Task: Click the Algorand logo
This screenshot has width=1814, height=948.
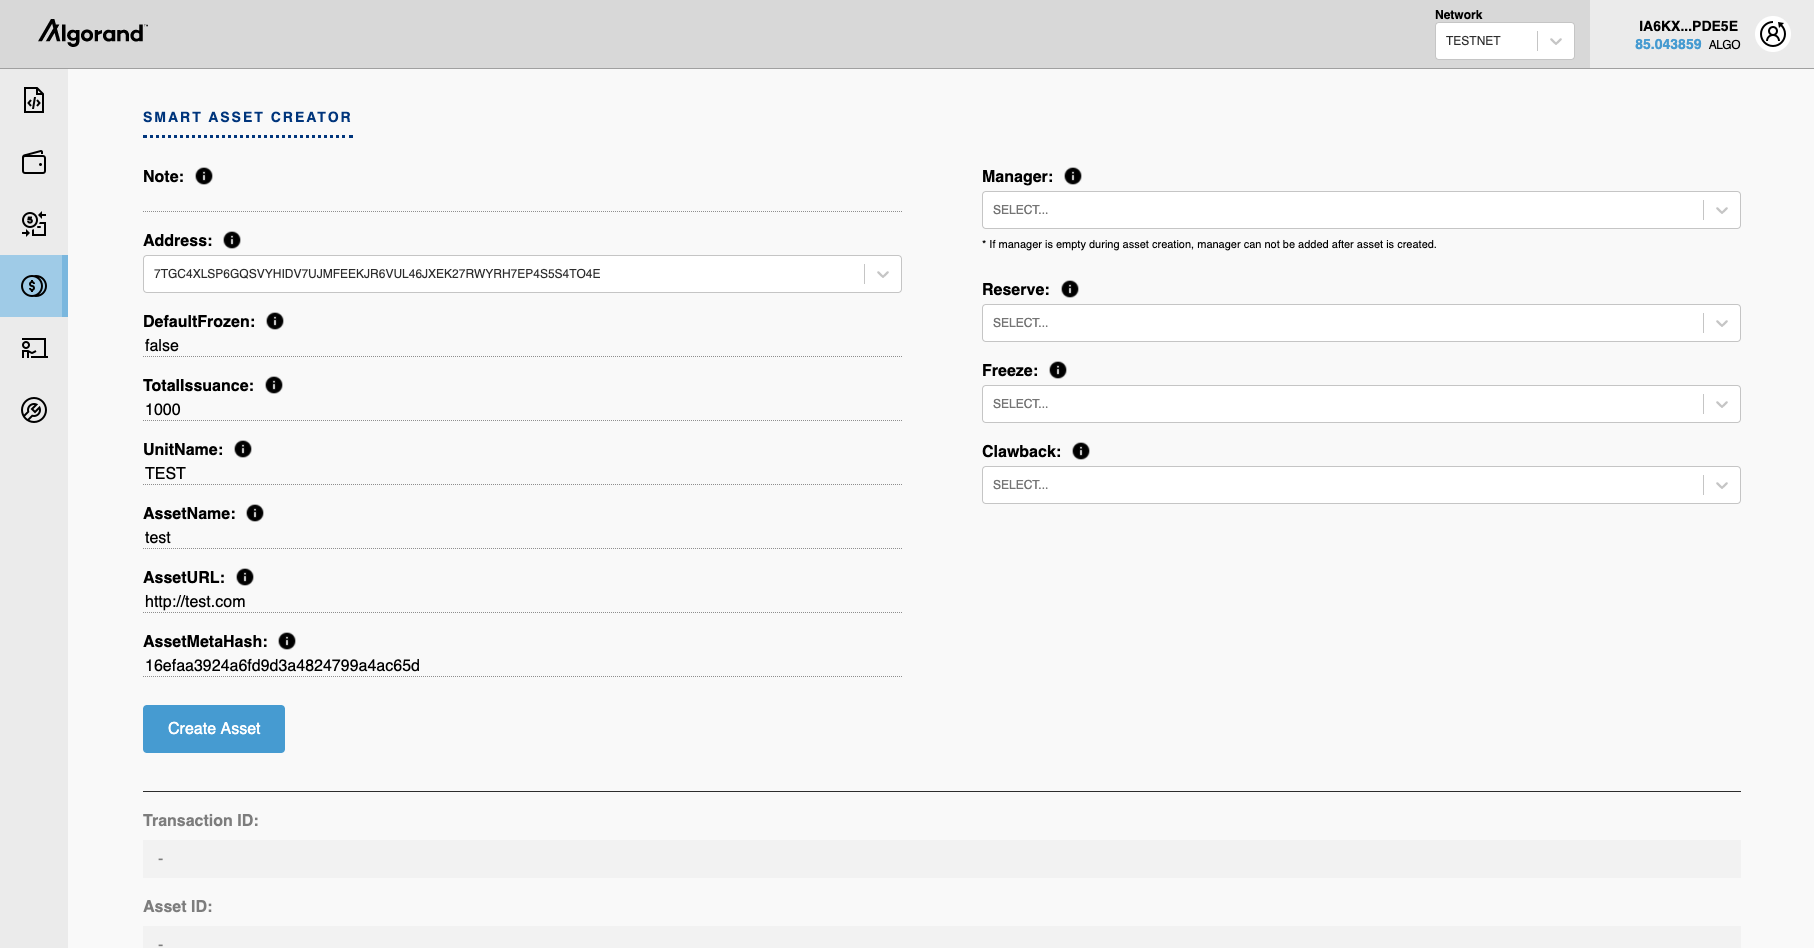Action: coord(91,33)
